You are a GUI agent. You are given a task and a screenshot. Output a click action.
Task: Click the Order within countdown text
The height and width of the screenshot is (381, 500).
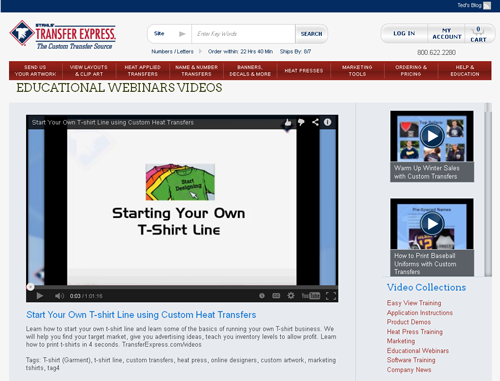[240, 51]
